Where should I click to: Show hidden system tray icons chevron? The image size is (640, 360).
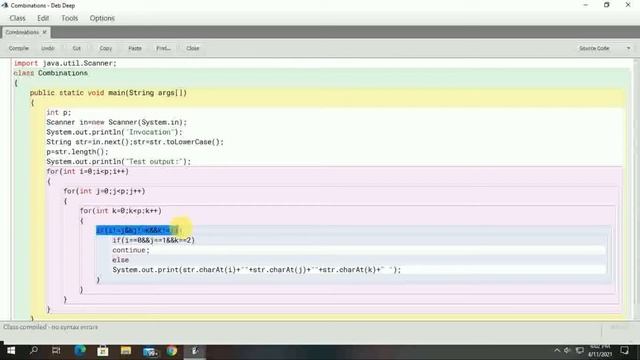pyautogui.click(x=557, y=351)
